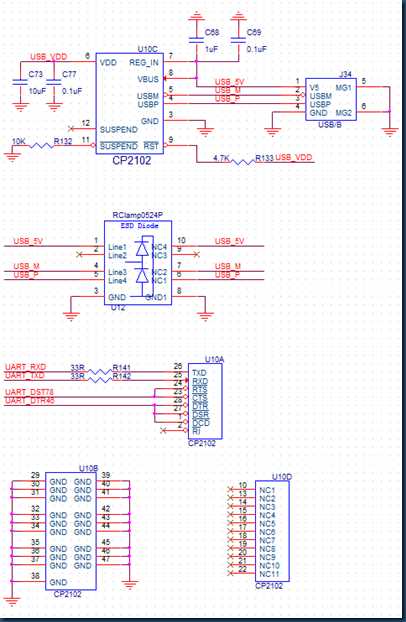The height and width of the screenshot is (622, 406).
Task: Click the RST pin label on U10C
Action: coord(151,146)
